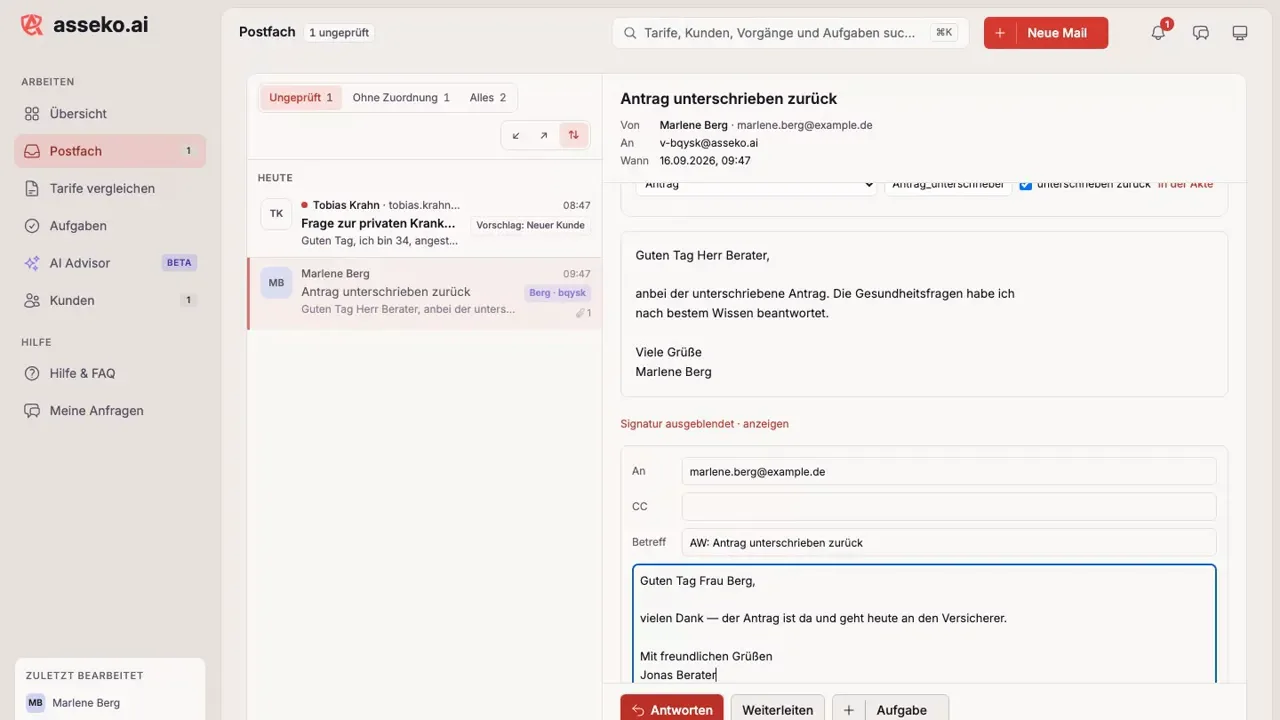
Task: Click the Aufgaben checkmark circle icon
Action: click(32, 226)
